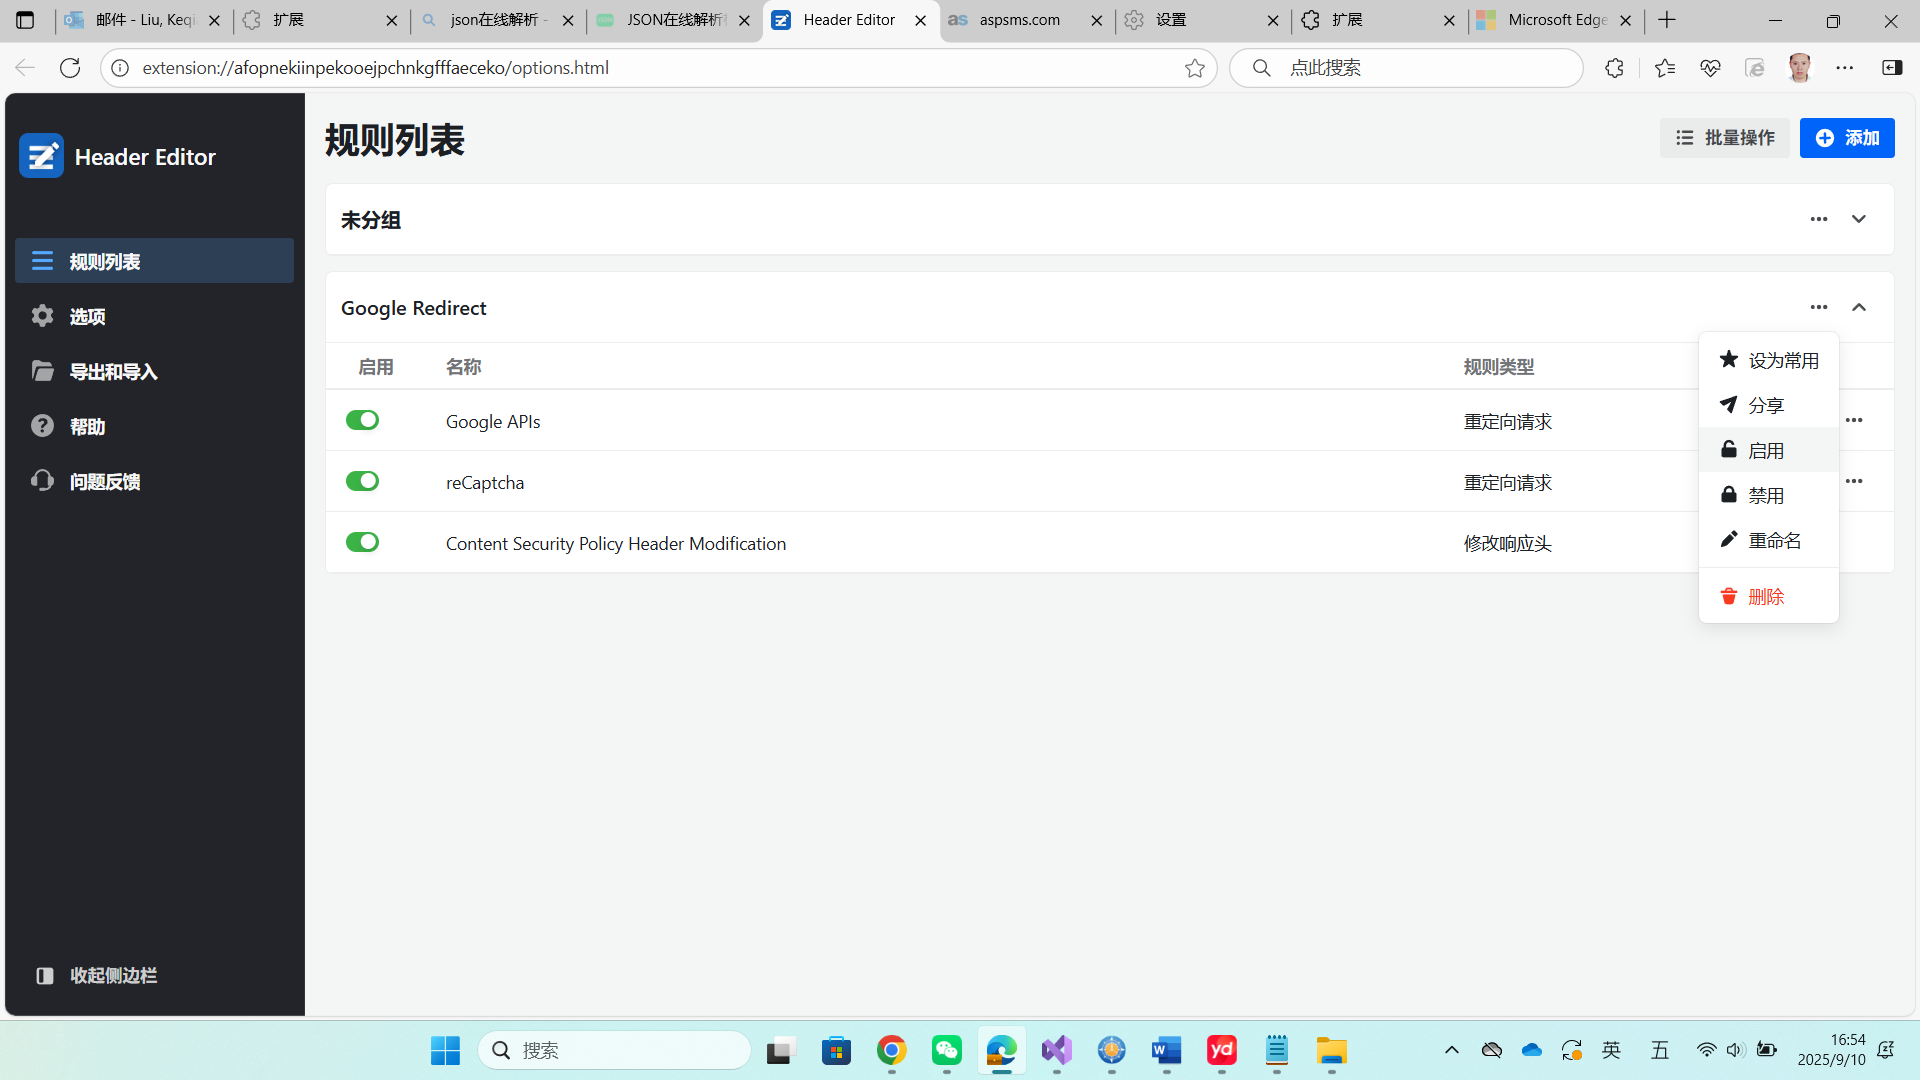Click three-dot menu for Google APIs rule
1920x1080 pixels.
[1854, 420]
